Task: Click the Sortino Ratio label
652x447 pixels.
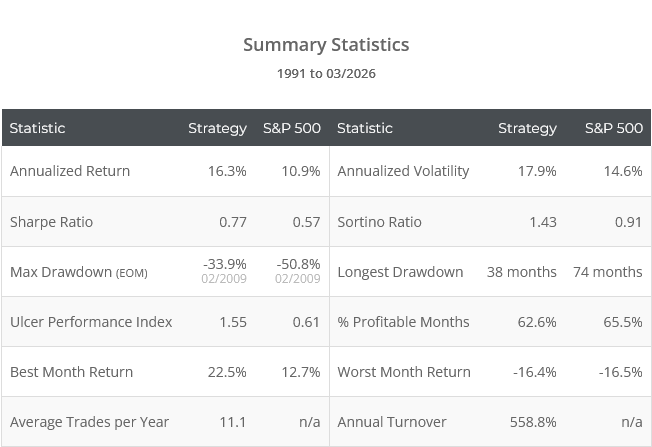Action: (380, 222)
